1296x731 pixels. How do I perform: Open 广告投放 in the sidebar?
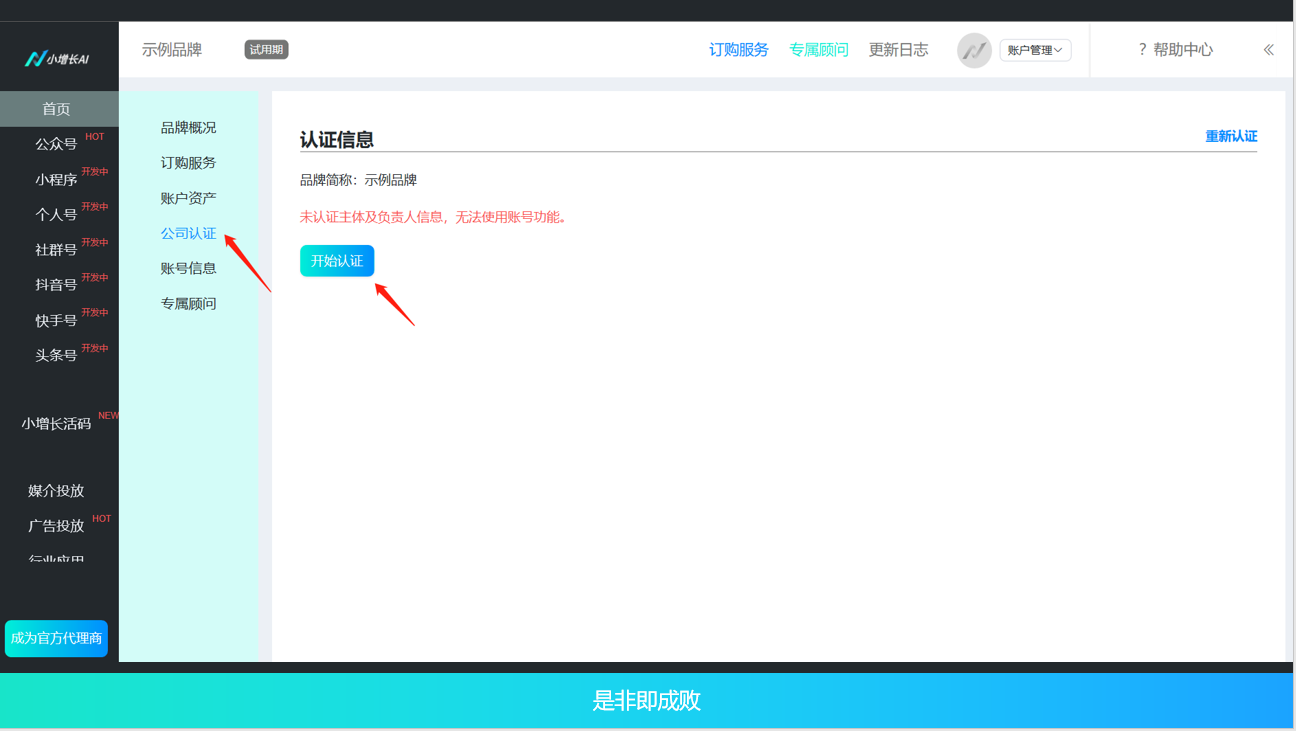tap(56, 526)
